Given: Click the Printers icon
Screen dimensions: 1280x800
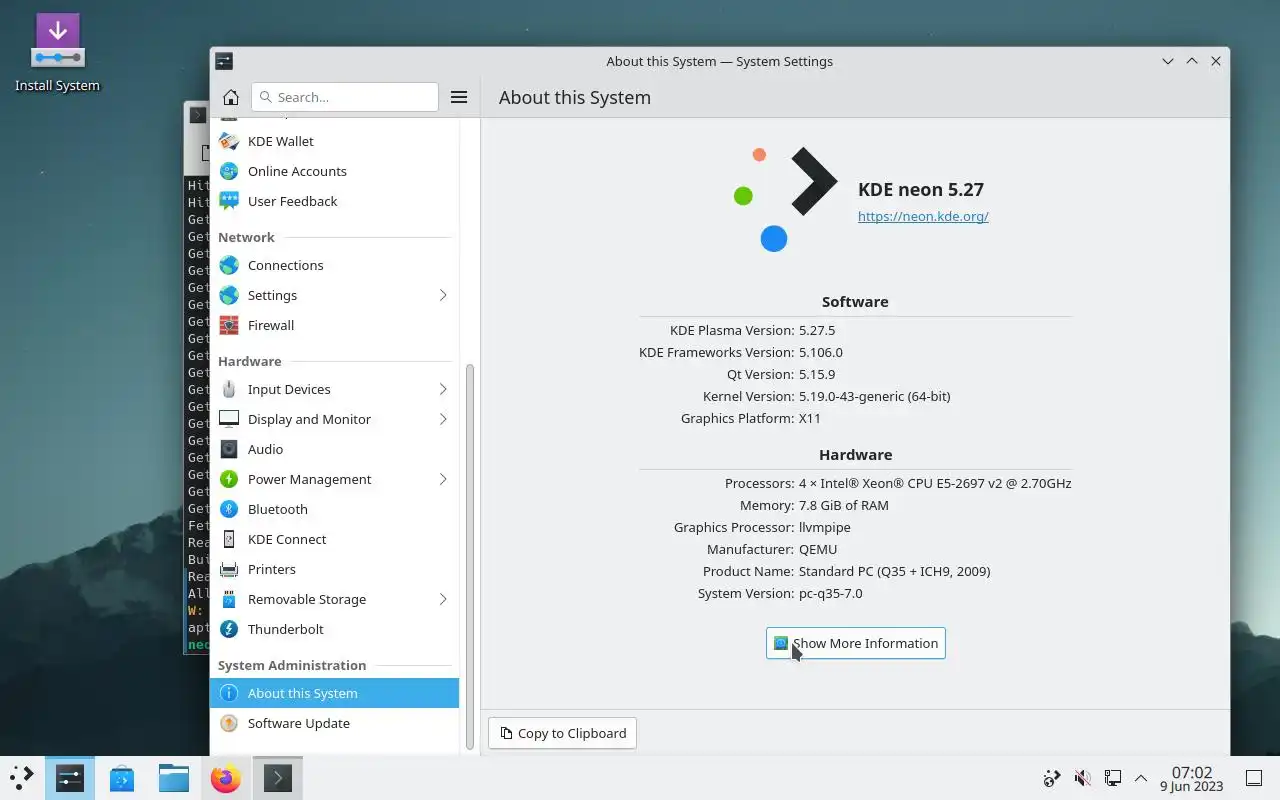Looking at the screenshot, I should [229, 569].
